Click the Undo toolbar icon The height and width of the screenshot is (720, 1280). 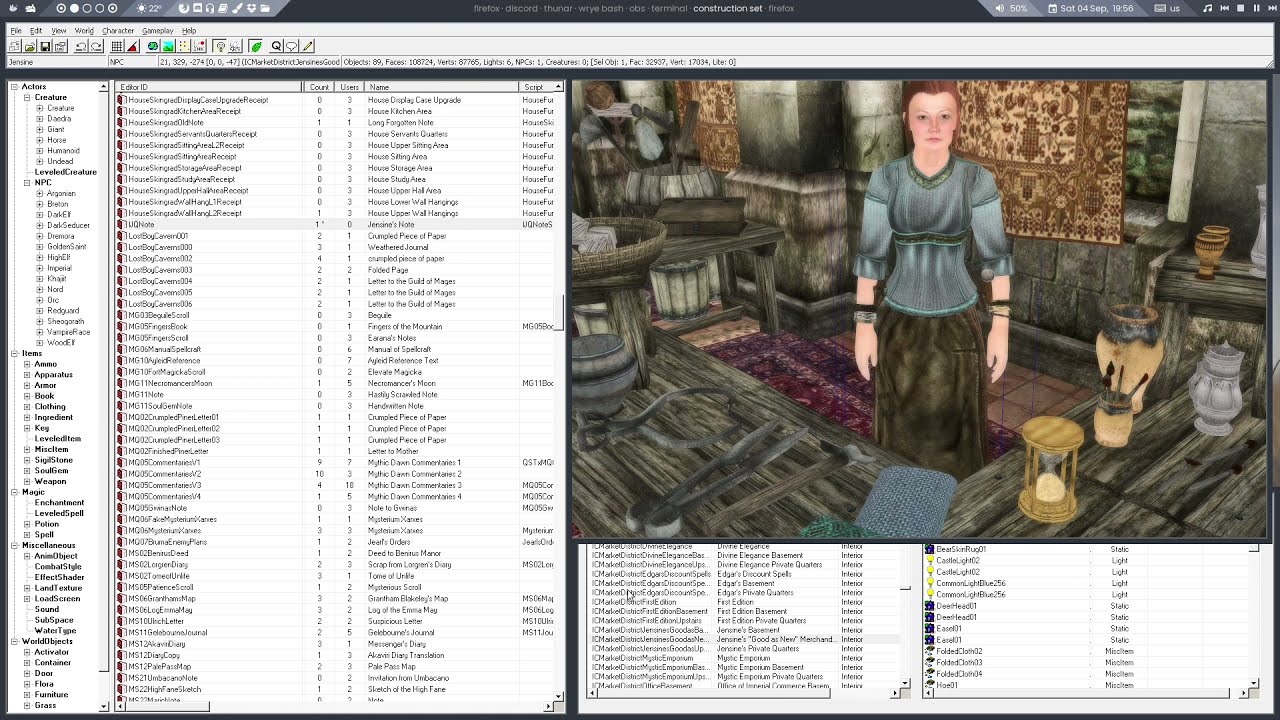(81, 46)
